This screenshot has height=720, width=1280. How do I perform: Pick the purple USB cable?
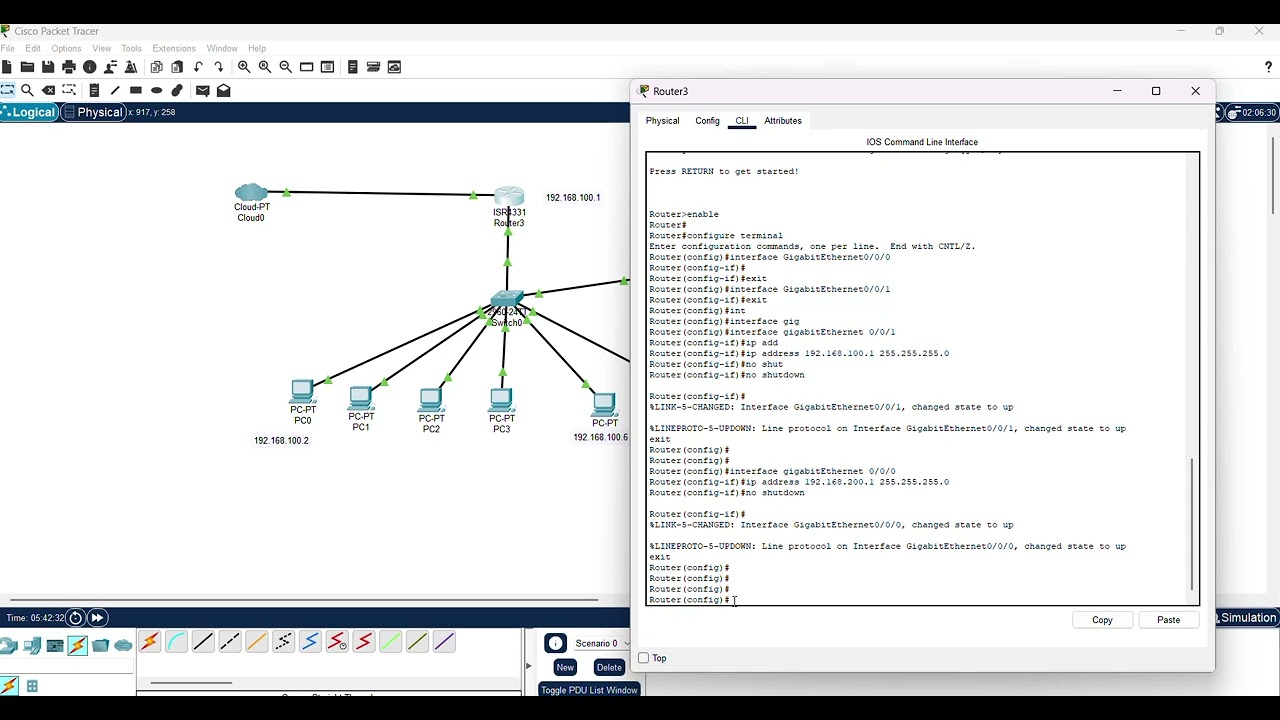445,642
